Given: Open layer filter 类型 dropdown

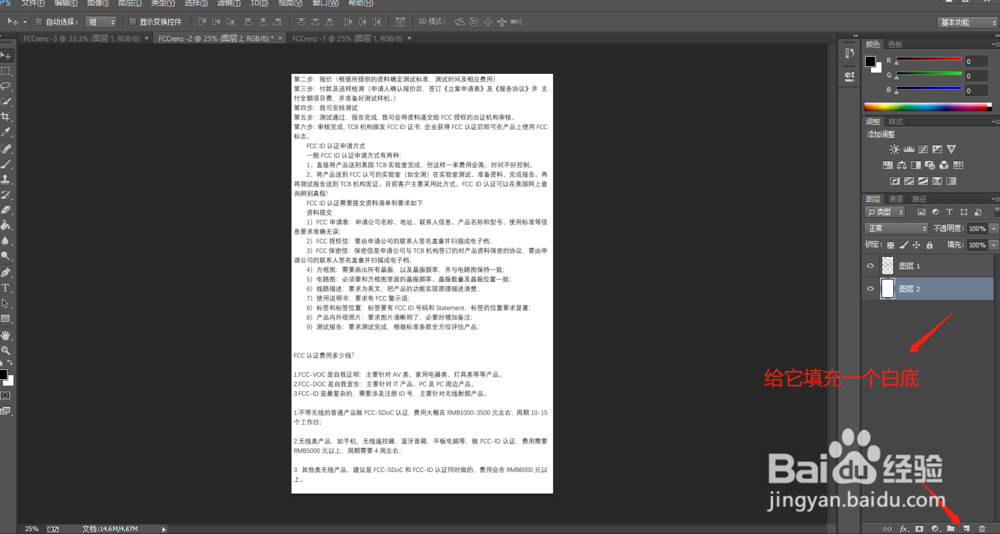Looking at the screenshot, I should [885, 212].
